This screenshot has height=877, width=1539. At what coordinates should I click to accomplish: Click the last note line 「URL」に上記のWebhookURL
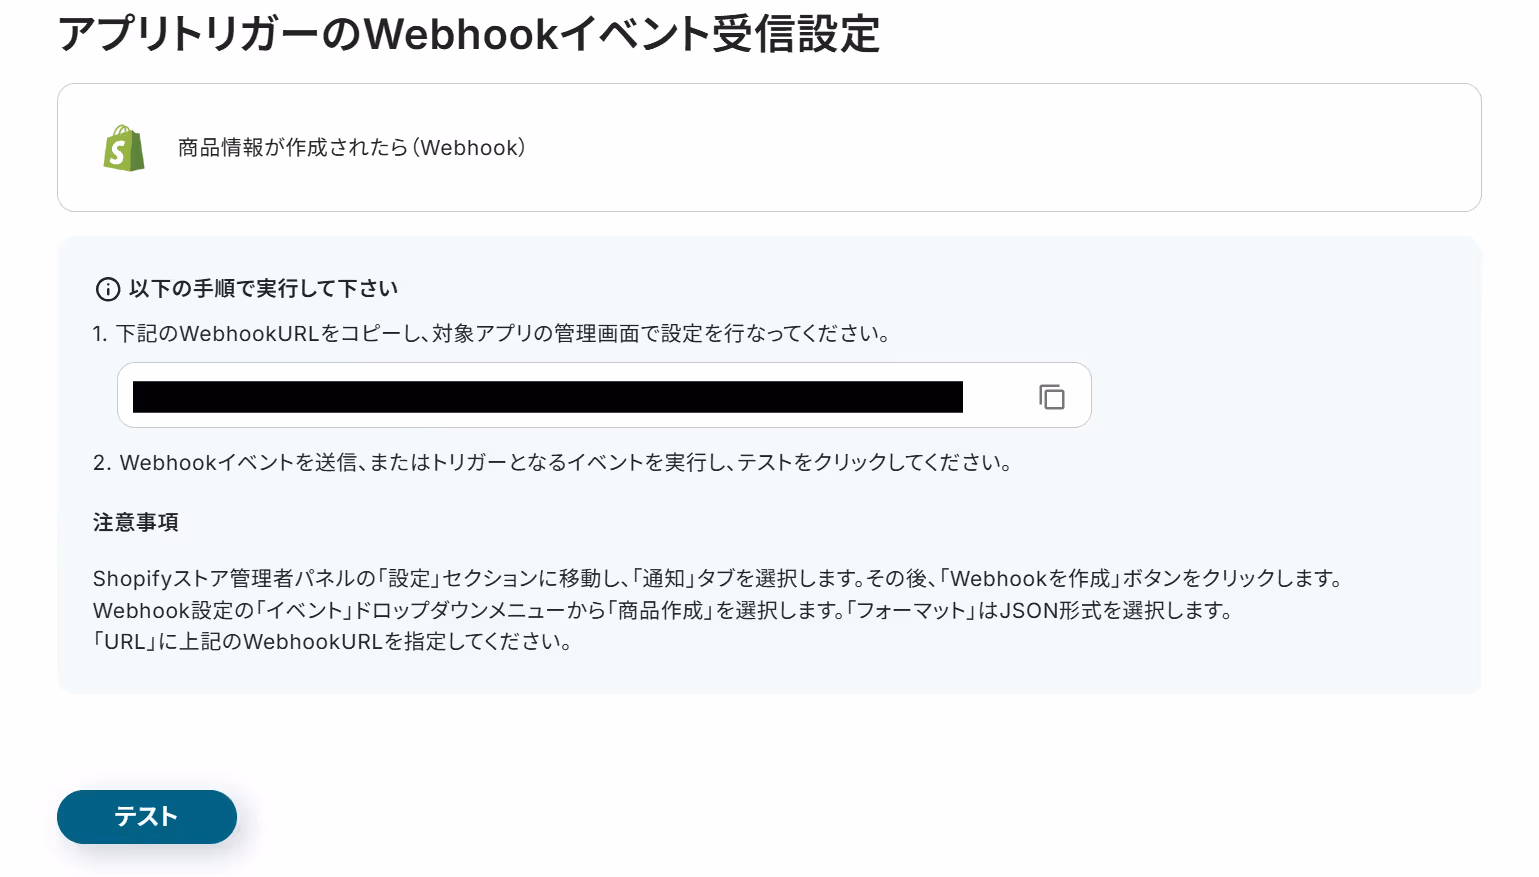pyautogui.click(x=333, y=642)
